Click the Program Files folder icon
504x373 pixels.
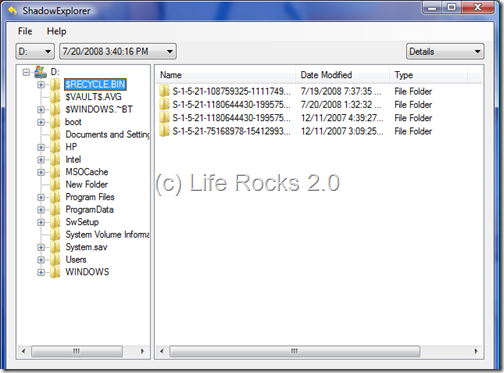[55, 197]
